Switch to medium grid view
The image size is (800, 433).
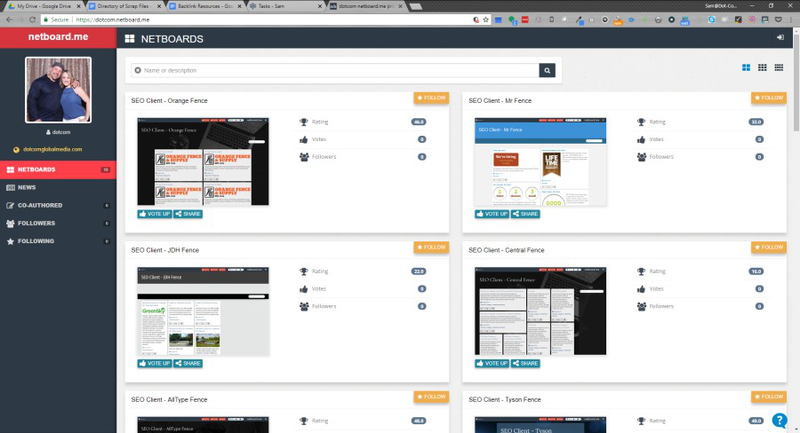pos(762,68)
